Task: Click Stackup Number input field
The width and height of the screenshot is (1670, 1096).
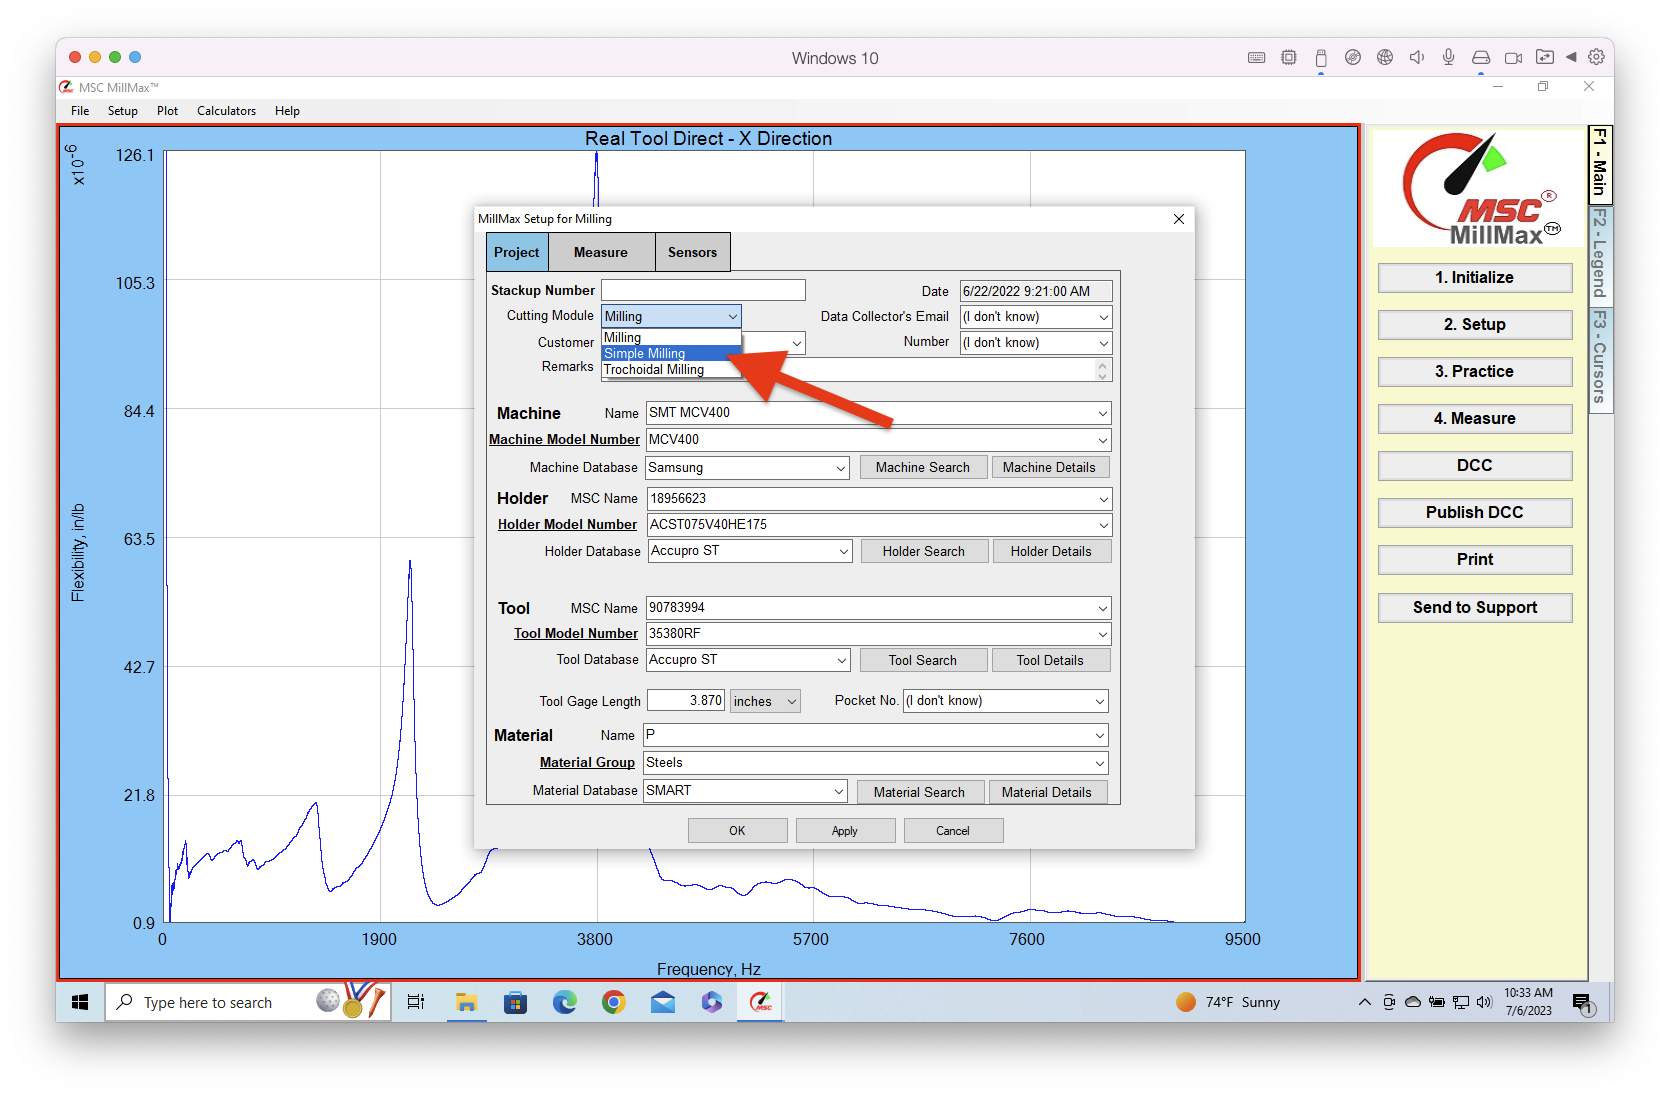Action: click(703, 290)
